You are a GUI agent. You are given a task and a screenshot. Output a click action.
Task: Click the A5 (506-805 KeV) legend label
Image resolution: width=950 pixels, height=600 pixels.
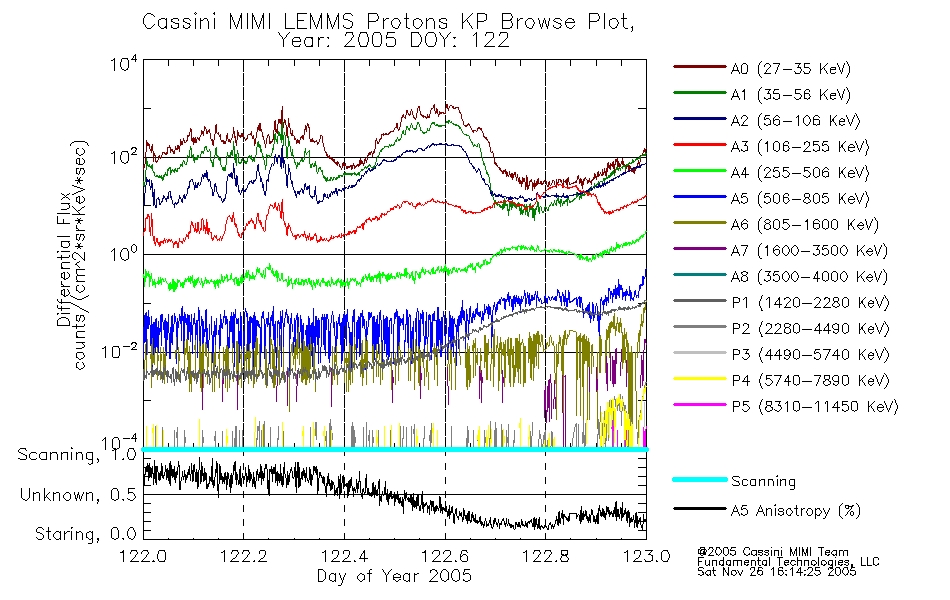pos(800,199)
